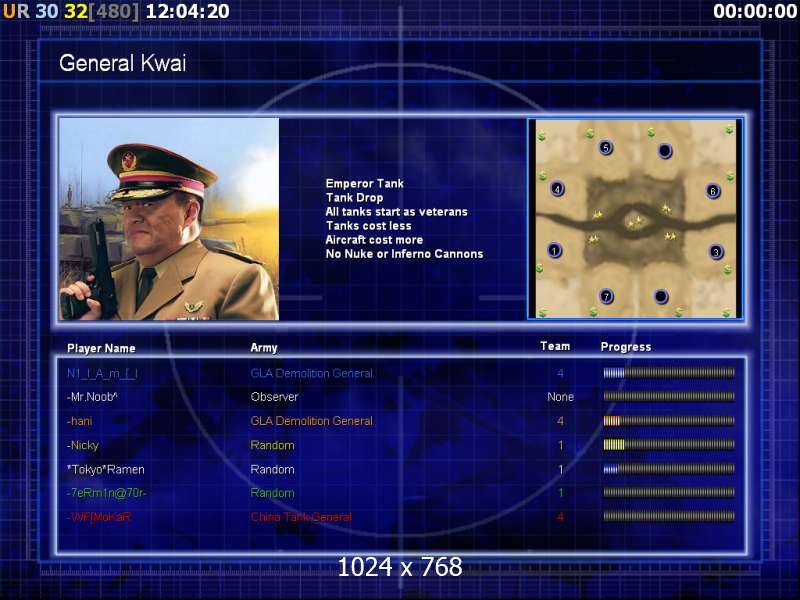
Task: Click -7eRm1n@70r-'s Random army entry
Action: click(272, 493)
